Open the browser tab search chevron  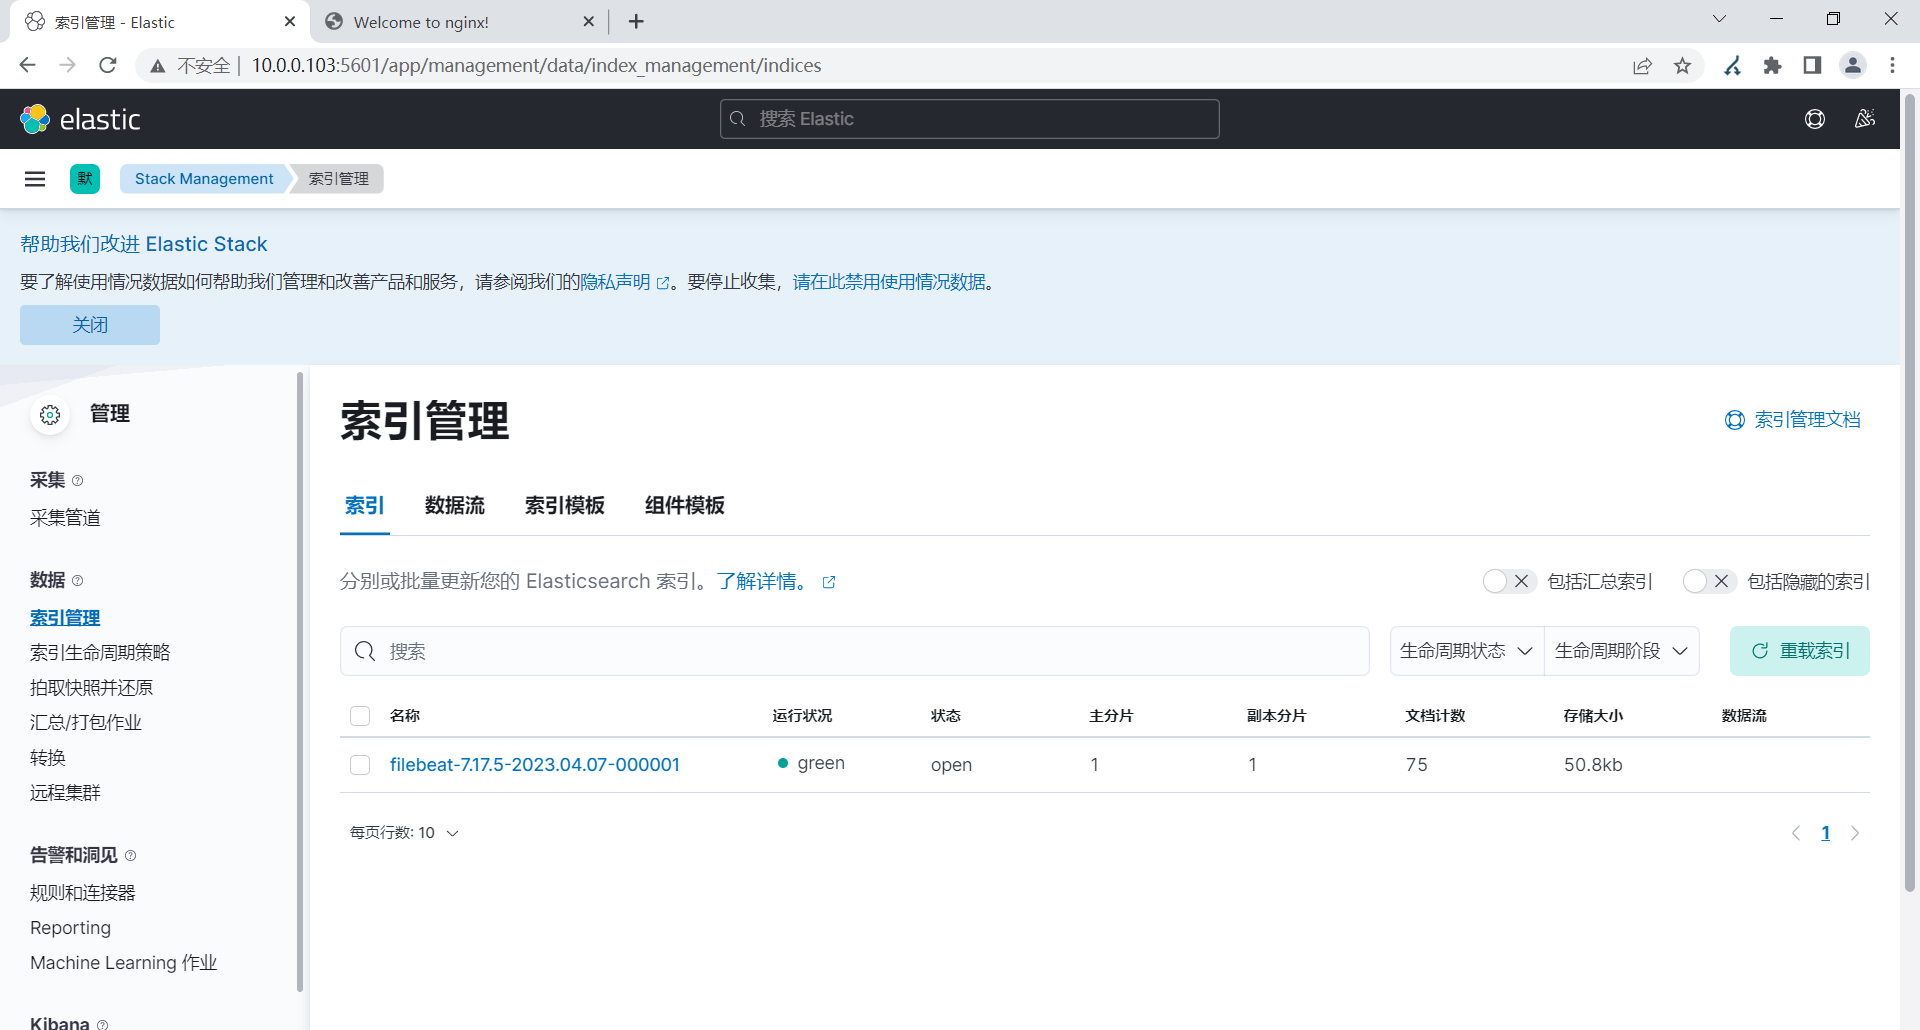[1720, 19]
